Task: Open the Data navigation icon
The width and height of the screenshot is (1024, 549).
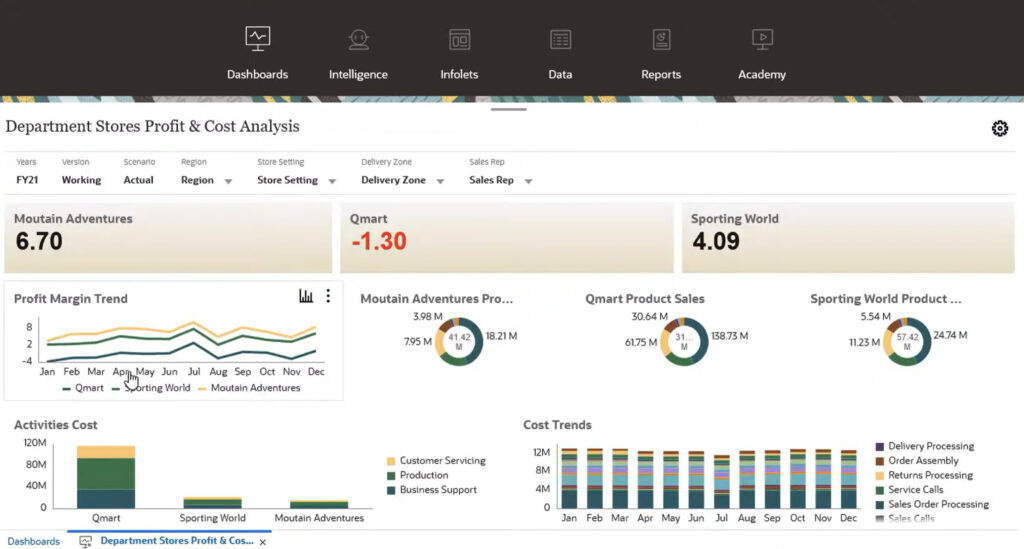Action: tap(560, 40)
